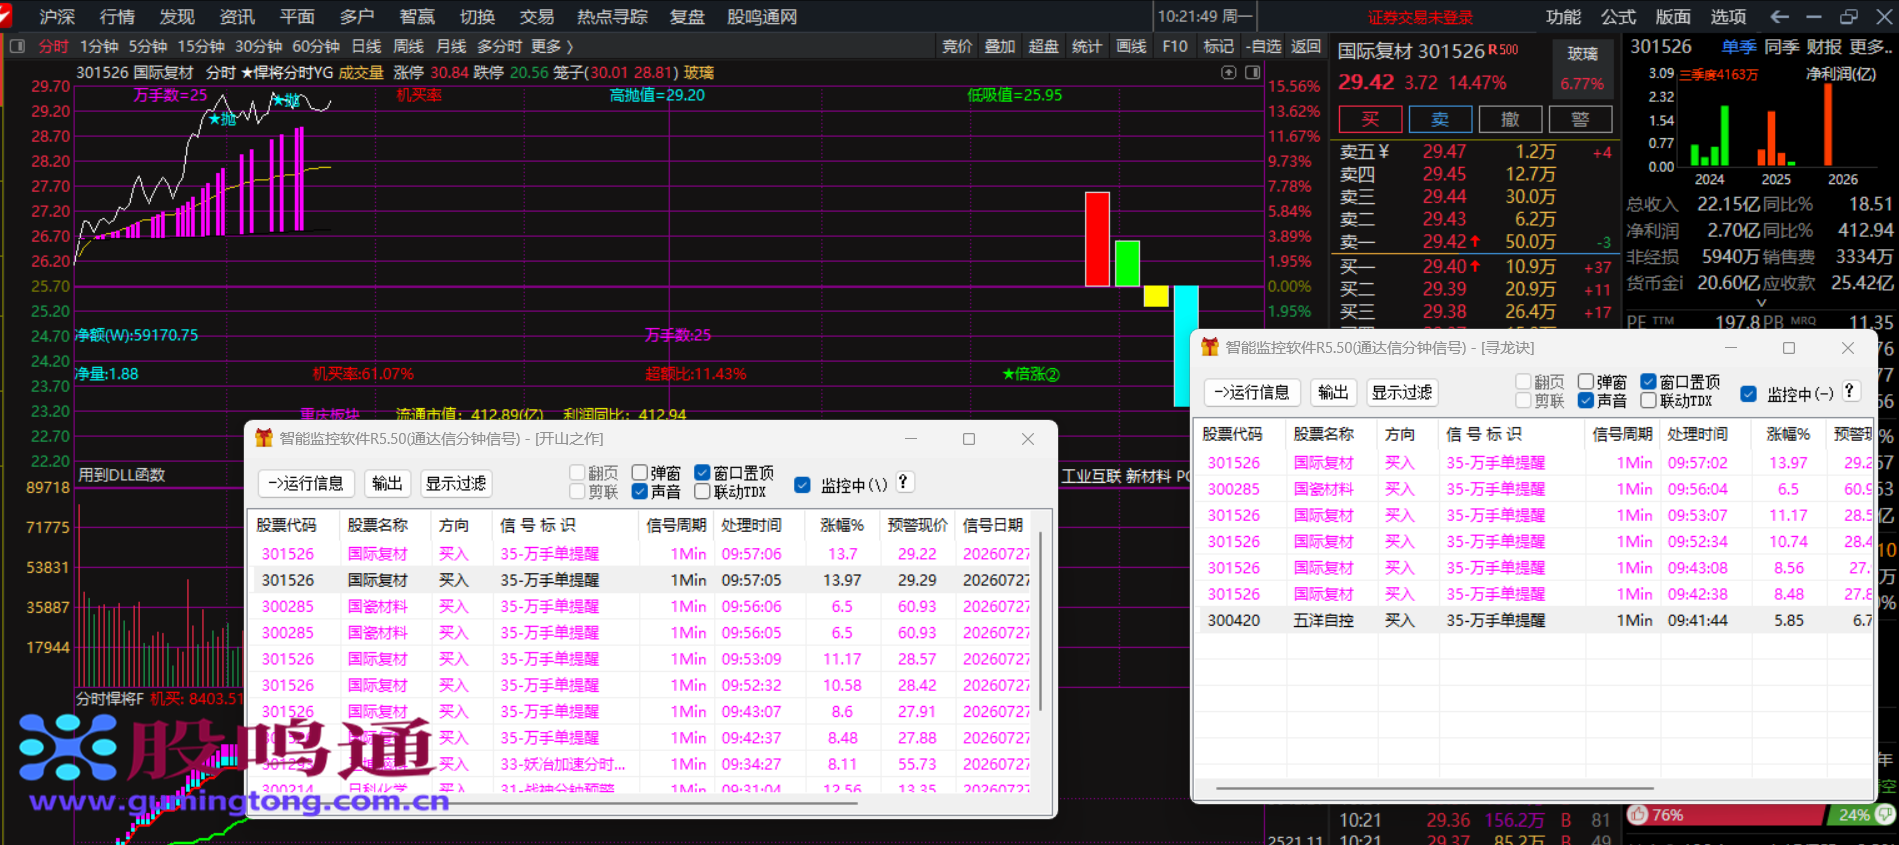Click 显示过滤 in 开山之作 window
The width and height of the screenshot is (1899, 845).
(456, 483)
